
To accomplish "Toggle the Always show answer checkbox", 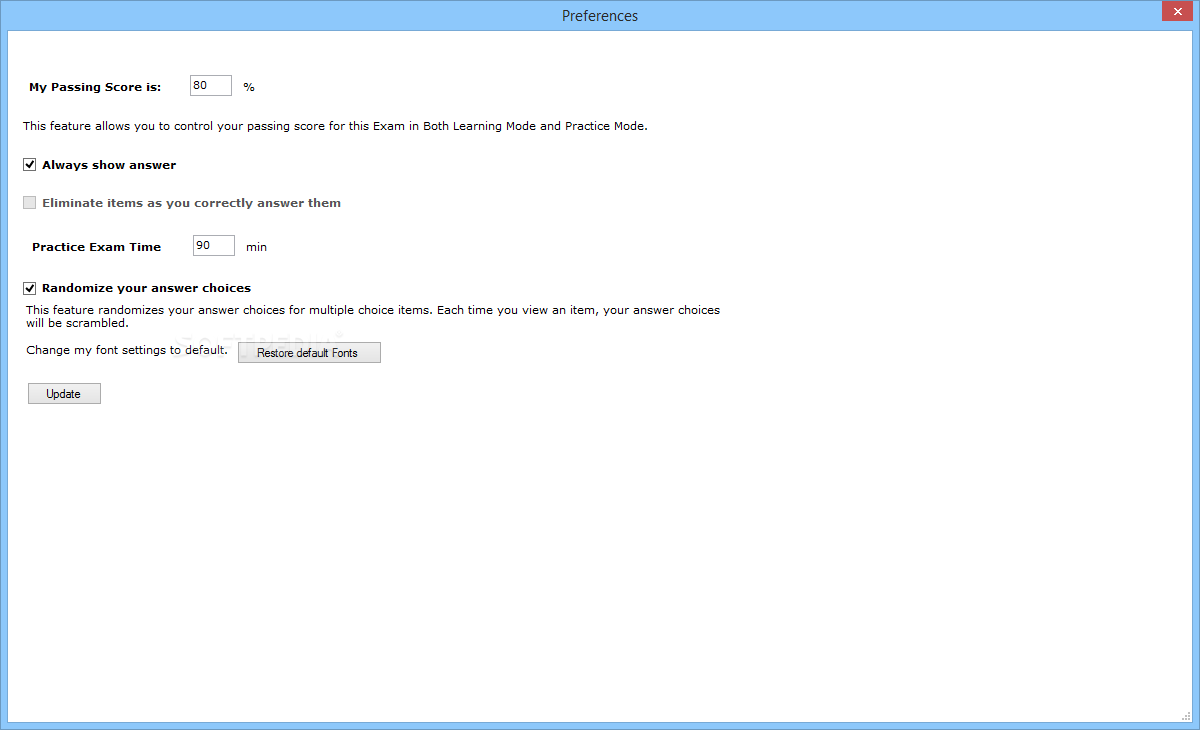I will 30,165.
